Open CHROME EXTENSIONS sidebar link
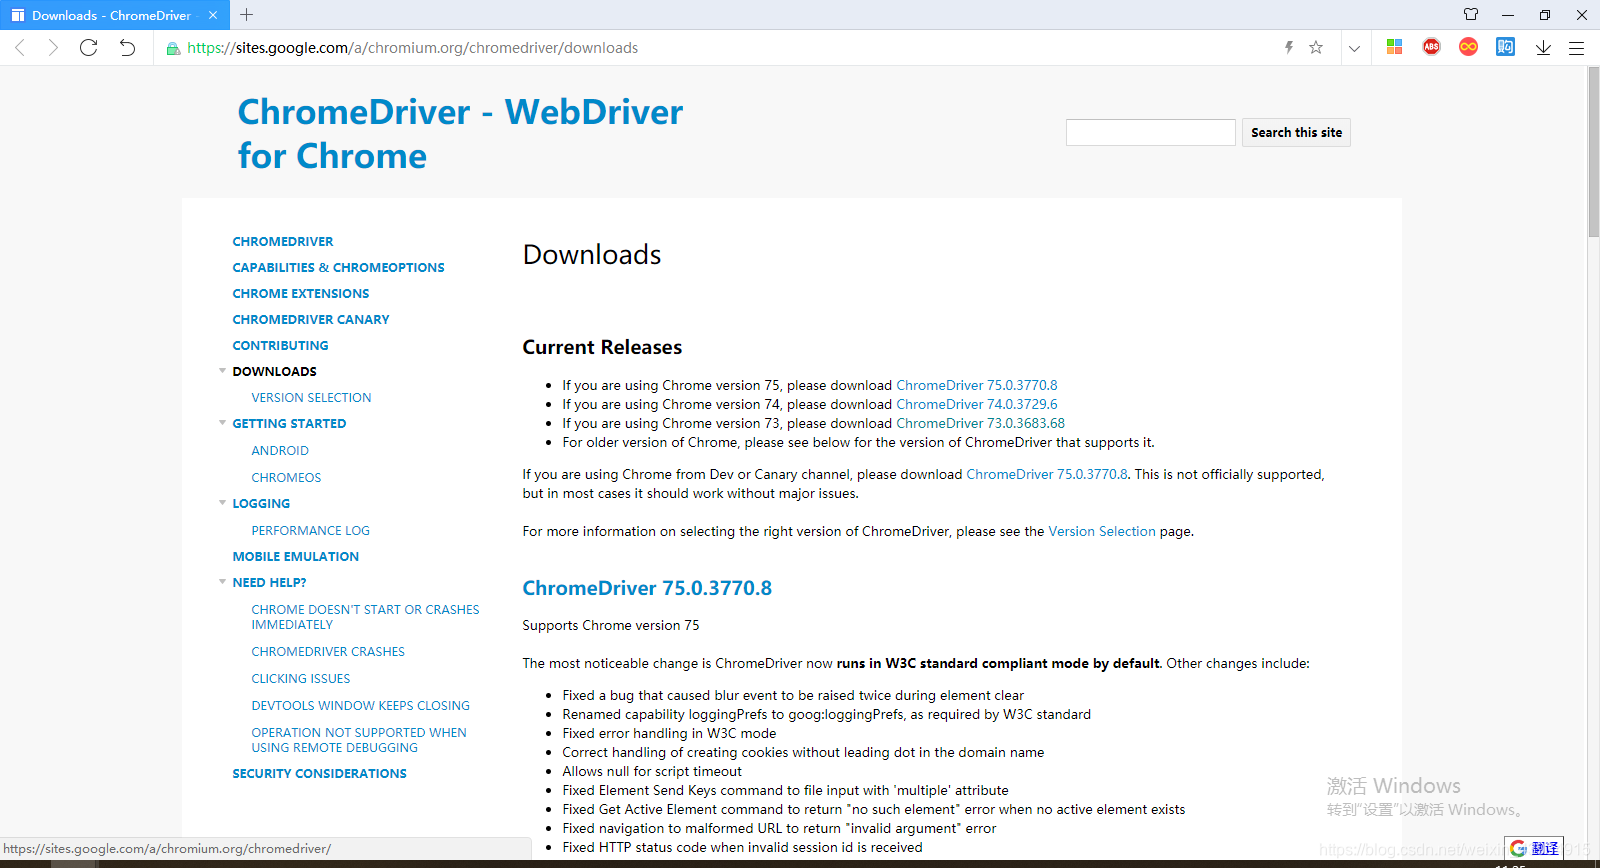This screenshot has width=1600, height=868. click(301, 294)
